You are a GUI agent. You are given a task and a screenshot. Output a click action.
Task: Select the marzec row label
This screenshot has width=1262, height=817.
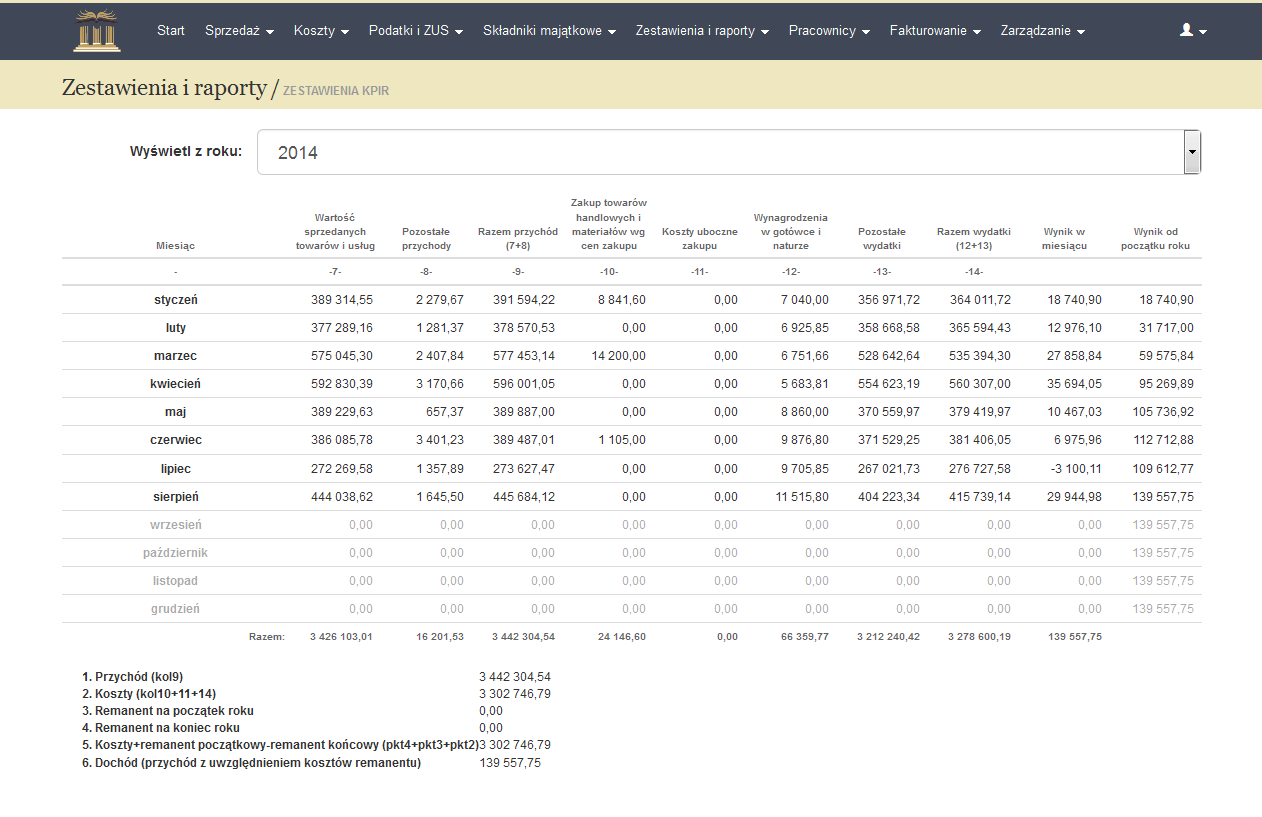coord(176,356)
